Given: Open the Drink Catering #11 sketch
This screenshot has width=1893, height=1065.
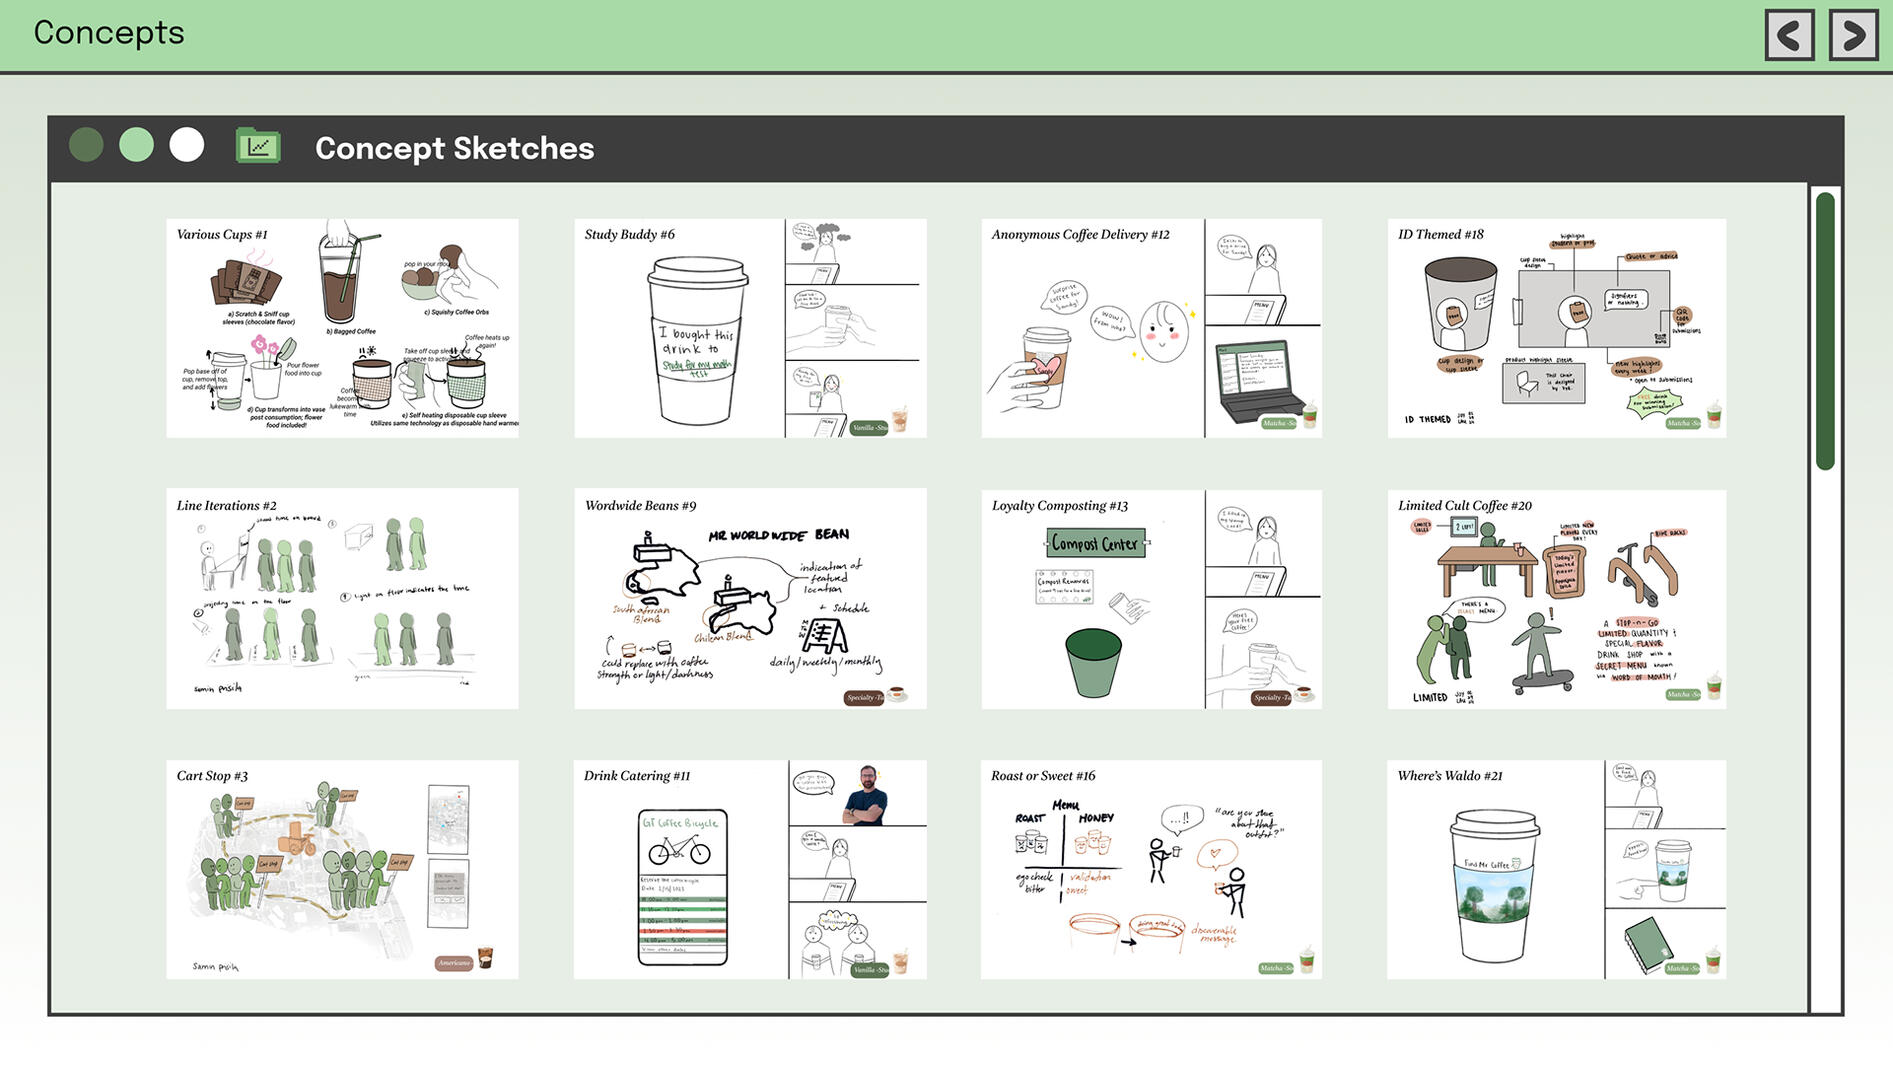Looking at the screenshot, I should tap(750, 869).
